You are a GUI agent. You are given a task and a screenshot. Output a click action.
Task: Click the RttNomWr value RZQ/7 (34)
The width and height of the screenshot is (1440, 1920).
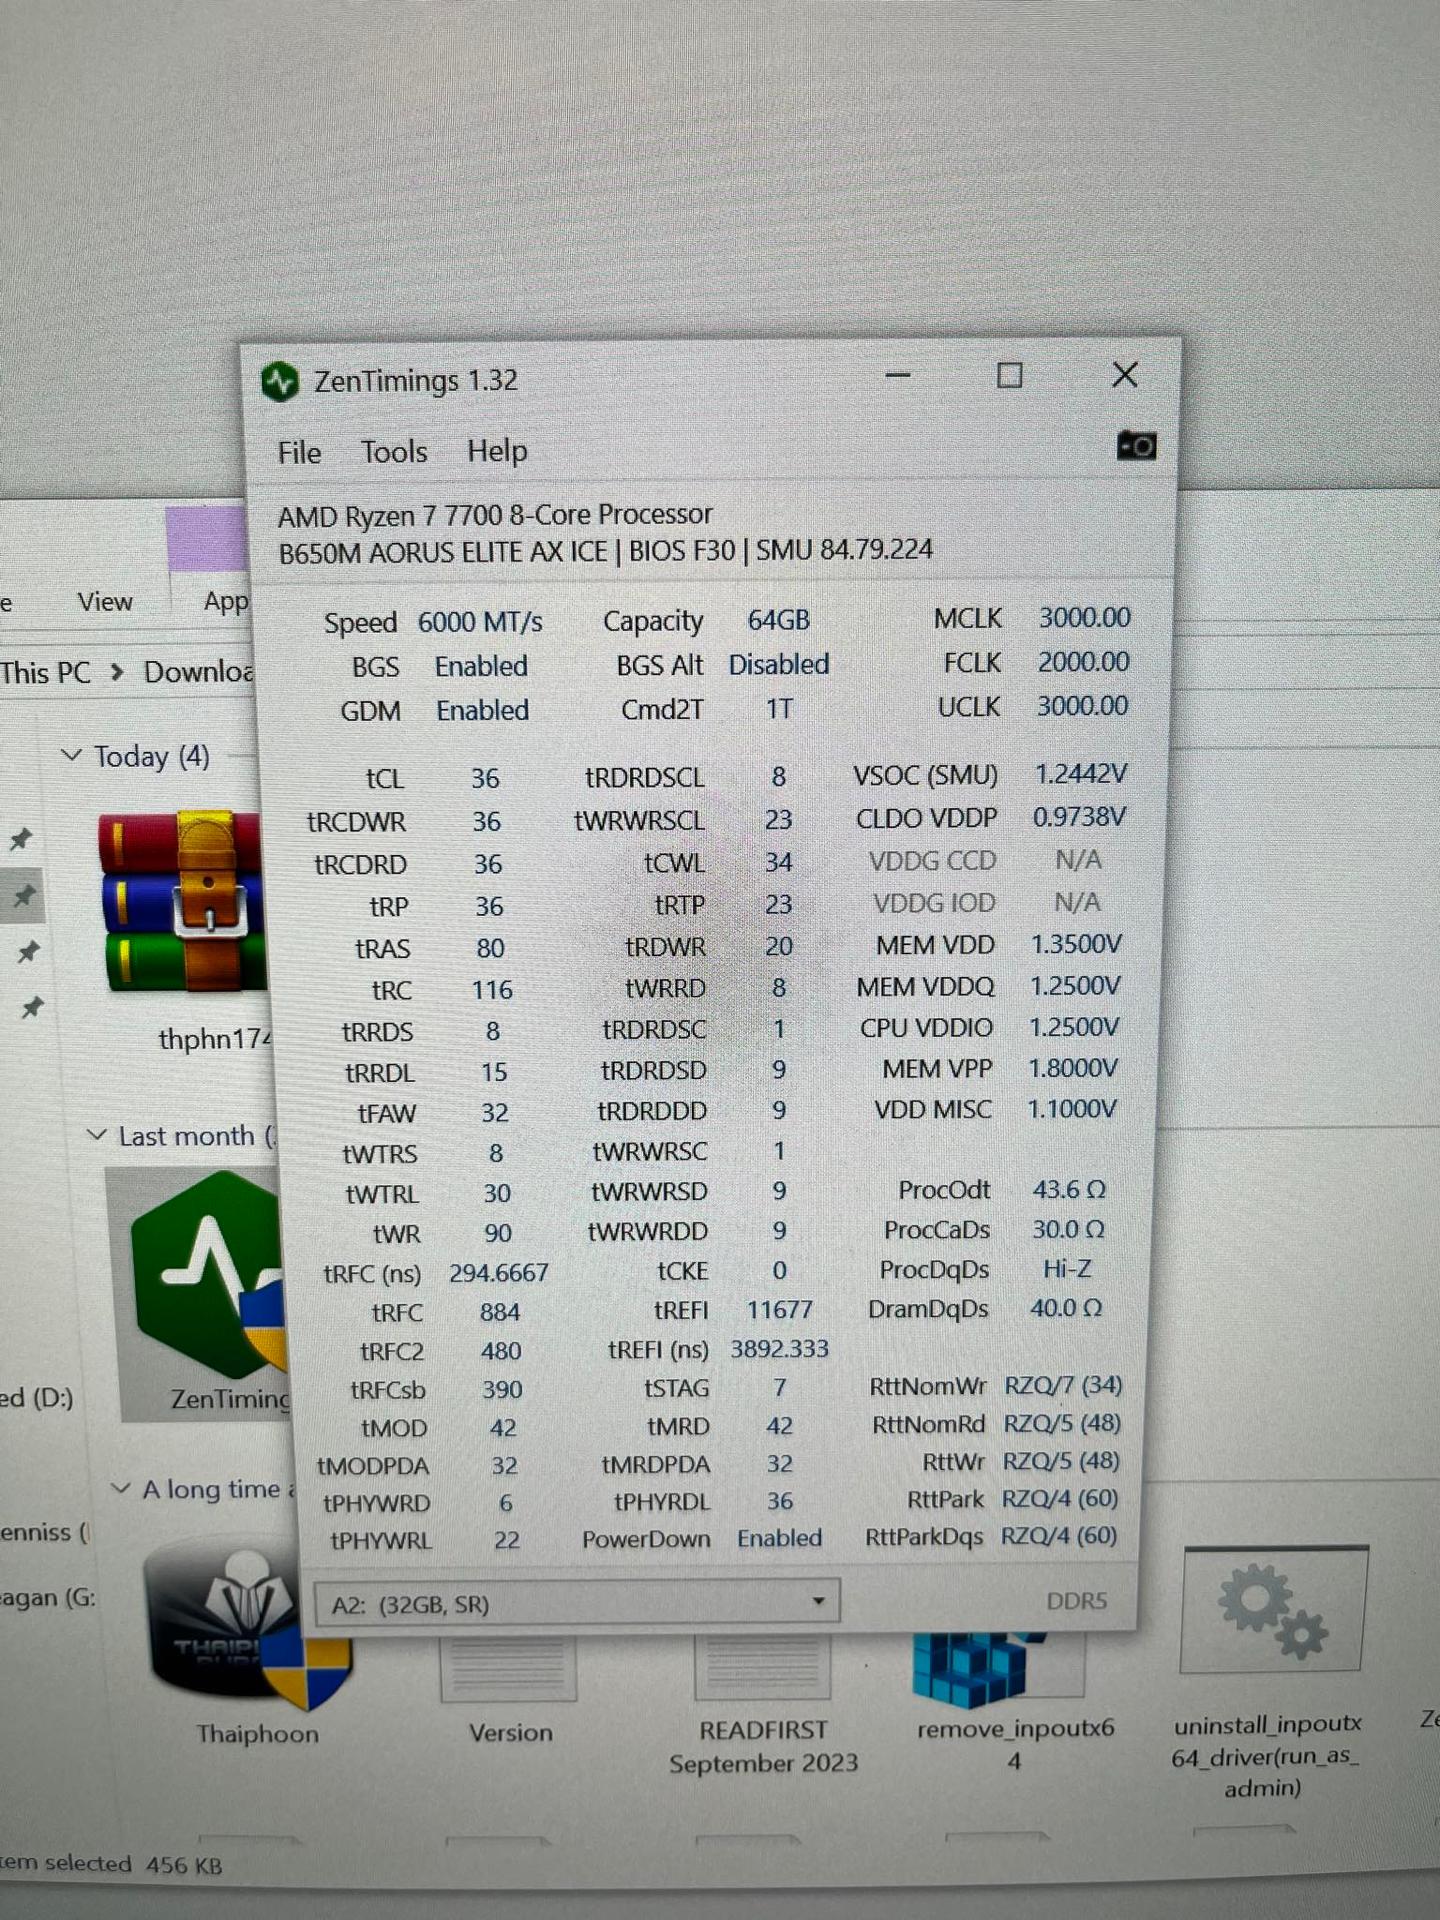1063,1385
